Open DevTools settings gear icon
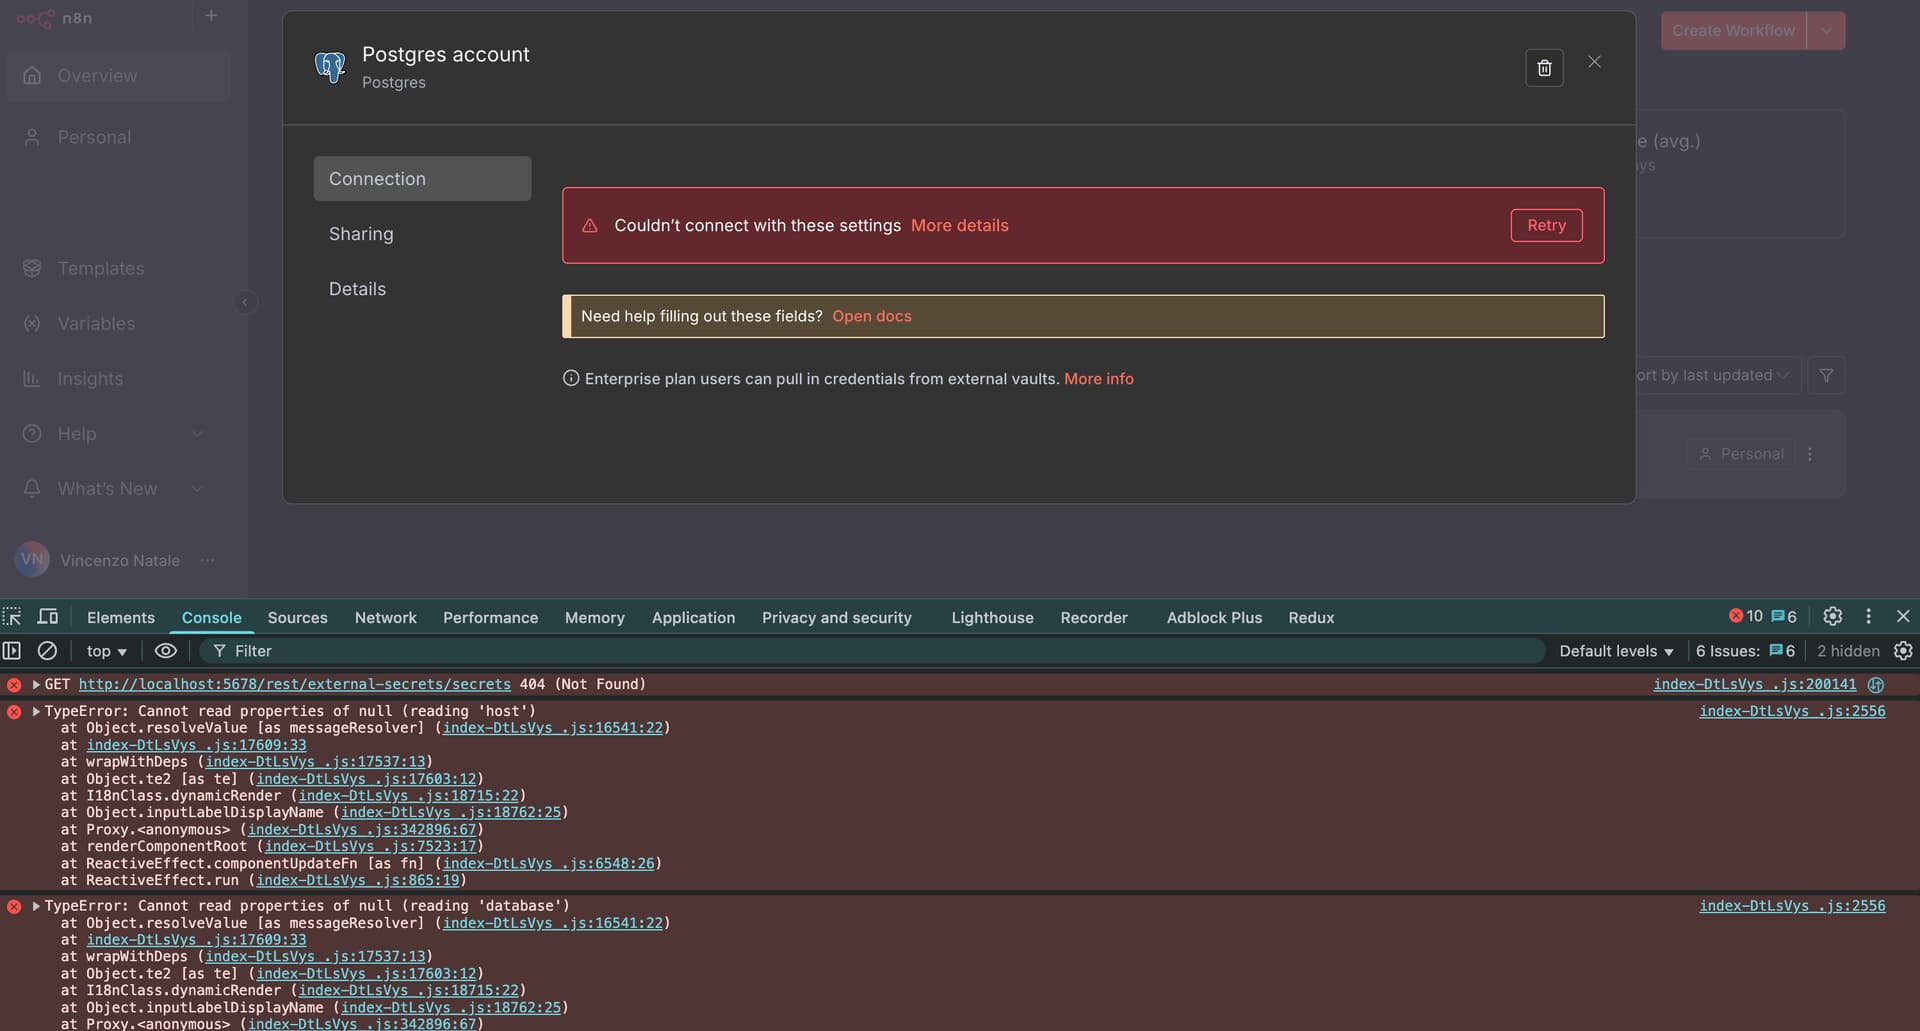 [x=1832, y=617]
